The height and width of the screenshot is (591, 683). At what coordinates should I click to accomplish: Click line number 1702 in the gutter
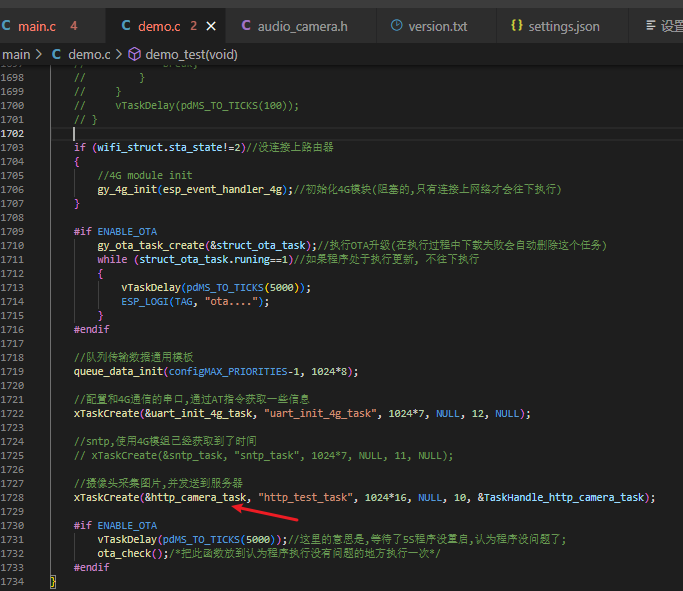[12, 133]
